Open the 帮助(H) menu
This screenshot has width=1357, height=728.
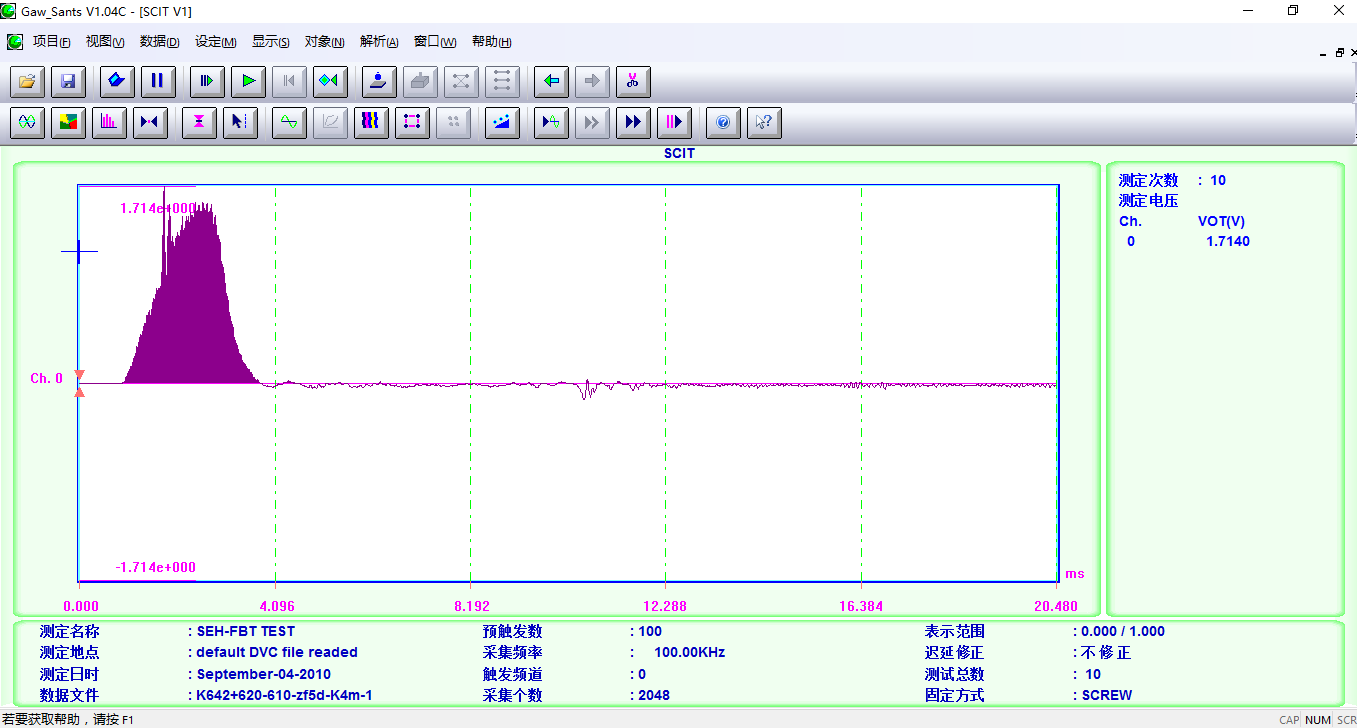tap(491, 42)
